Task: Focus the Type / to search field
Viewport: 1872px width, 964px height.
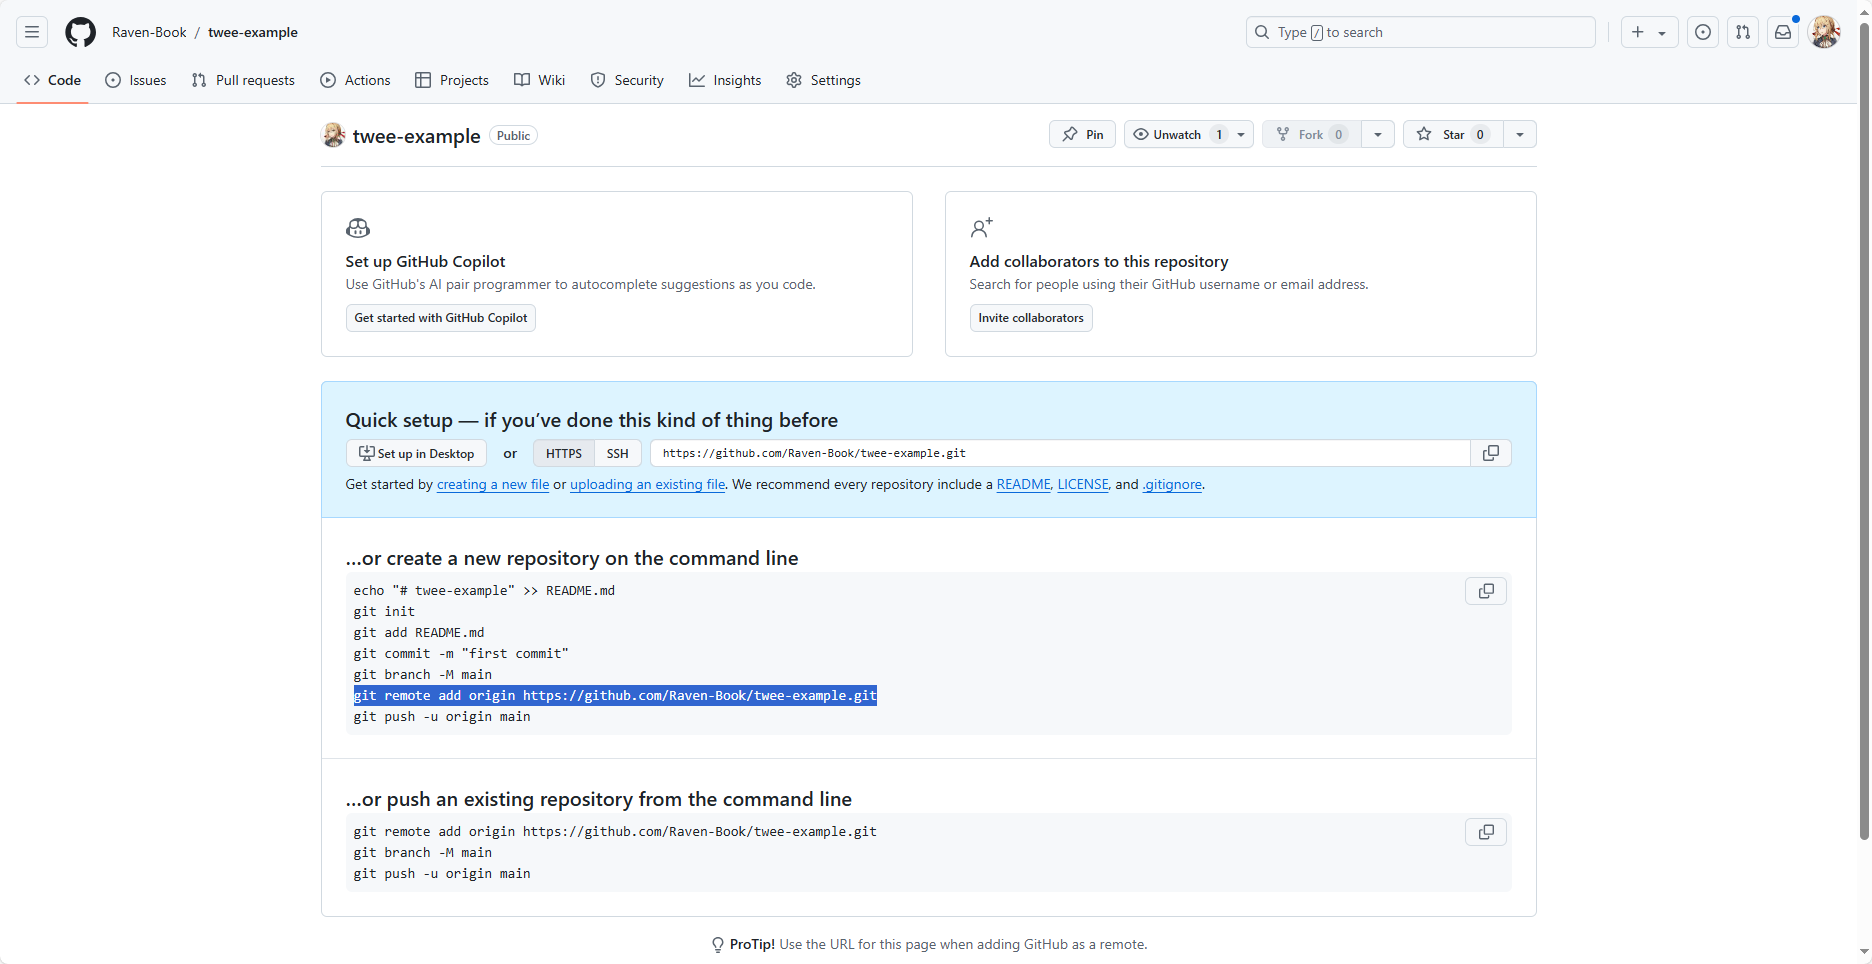Action: point(1420,32)
